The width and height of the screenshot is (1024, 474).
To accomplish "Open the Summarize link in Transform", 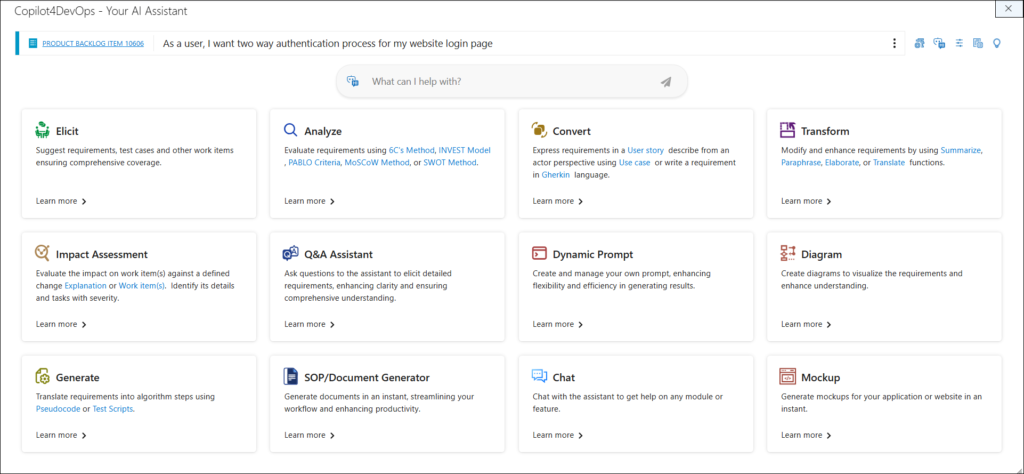I will tap(960, 150).
